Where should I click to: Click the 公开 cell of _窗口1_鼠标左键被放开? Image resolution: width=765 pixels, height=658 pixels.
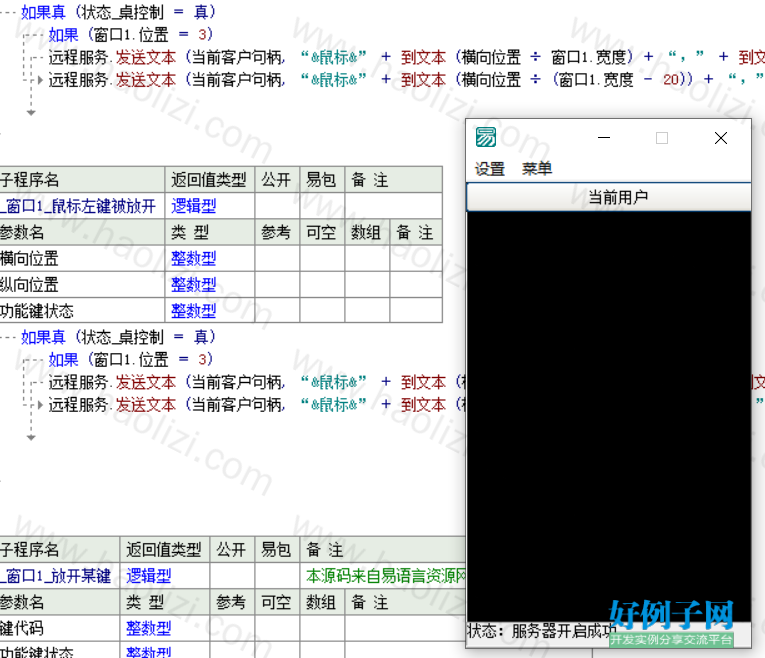277,206
